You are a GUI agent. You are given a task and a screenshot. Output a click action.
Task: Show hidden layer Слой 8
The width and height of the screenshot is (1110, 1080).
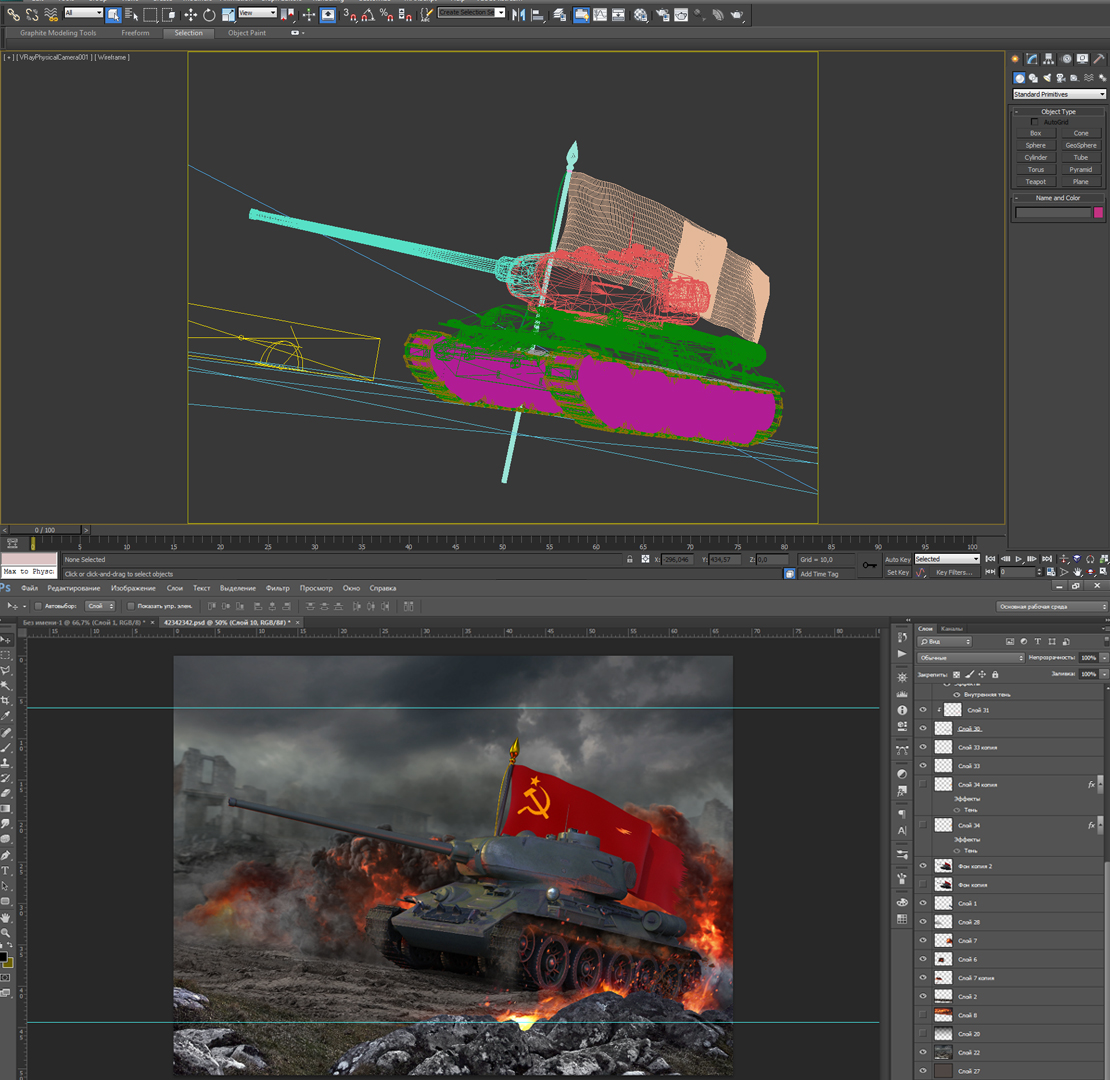922,1015
